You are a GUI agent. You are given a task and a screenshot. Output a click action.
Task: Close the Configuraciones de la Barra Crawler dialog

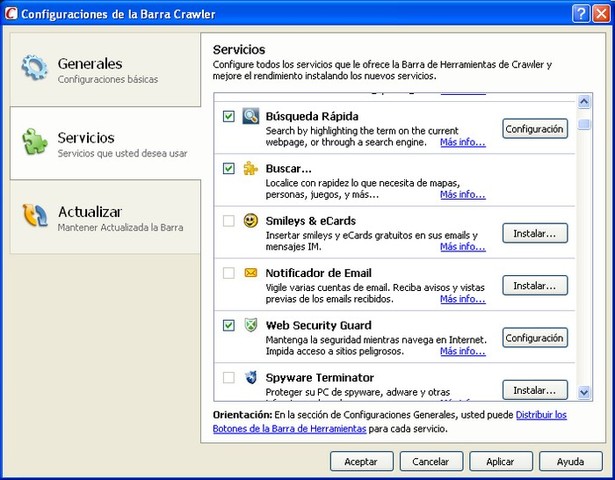pyautogui.click(x=600, y=14)
